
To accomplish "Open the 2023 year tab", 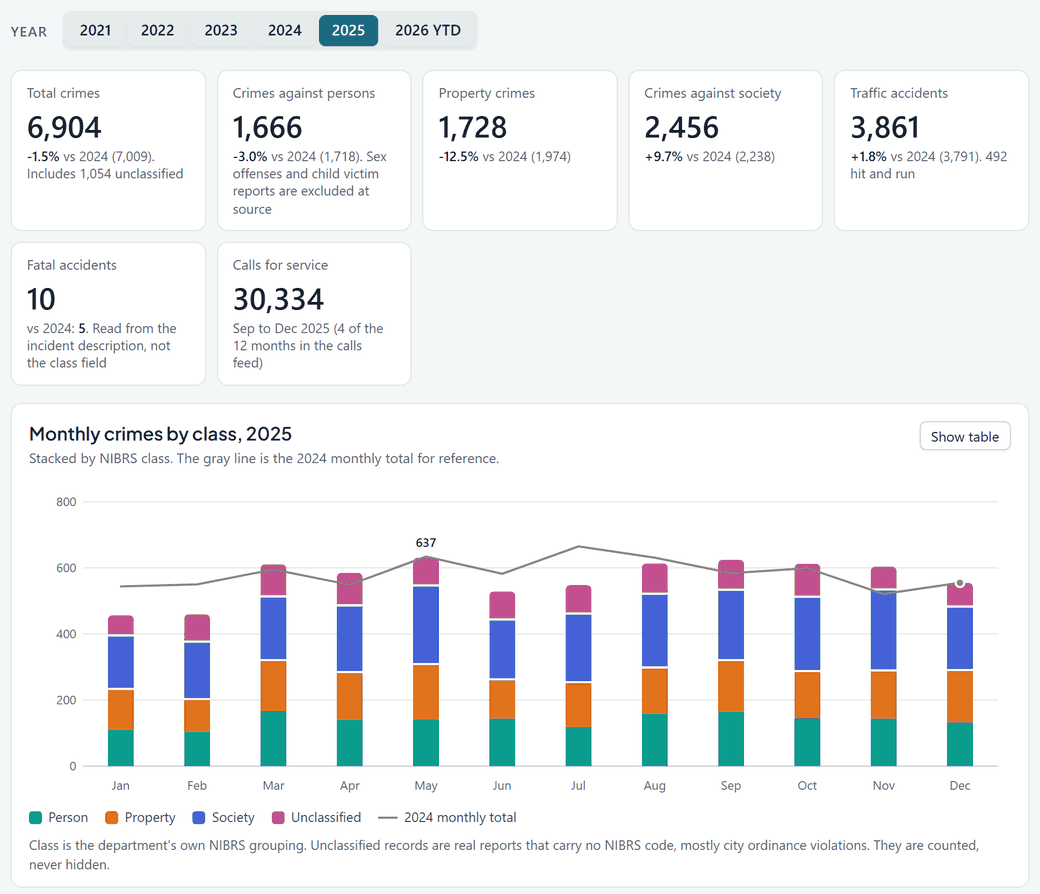I will 221,31.
